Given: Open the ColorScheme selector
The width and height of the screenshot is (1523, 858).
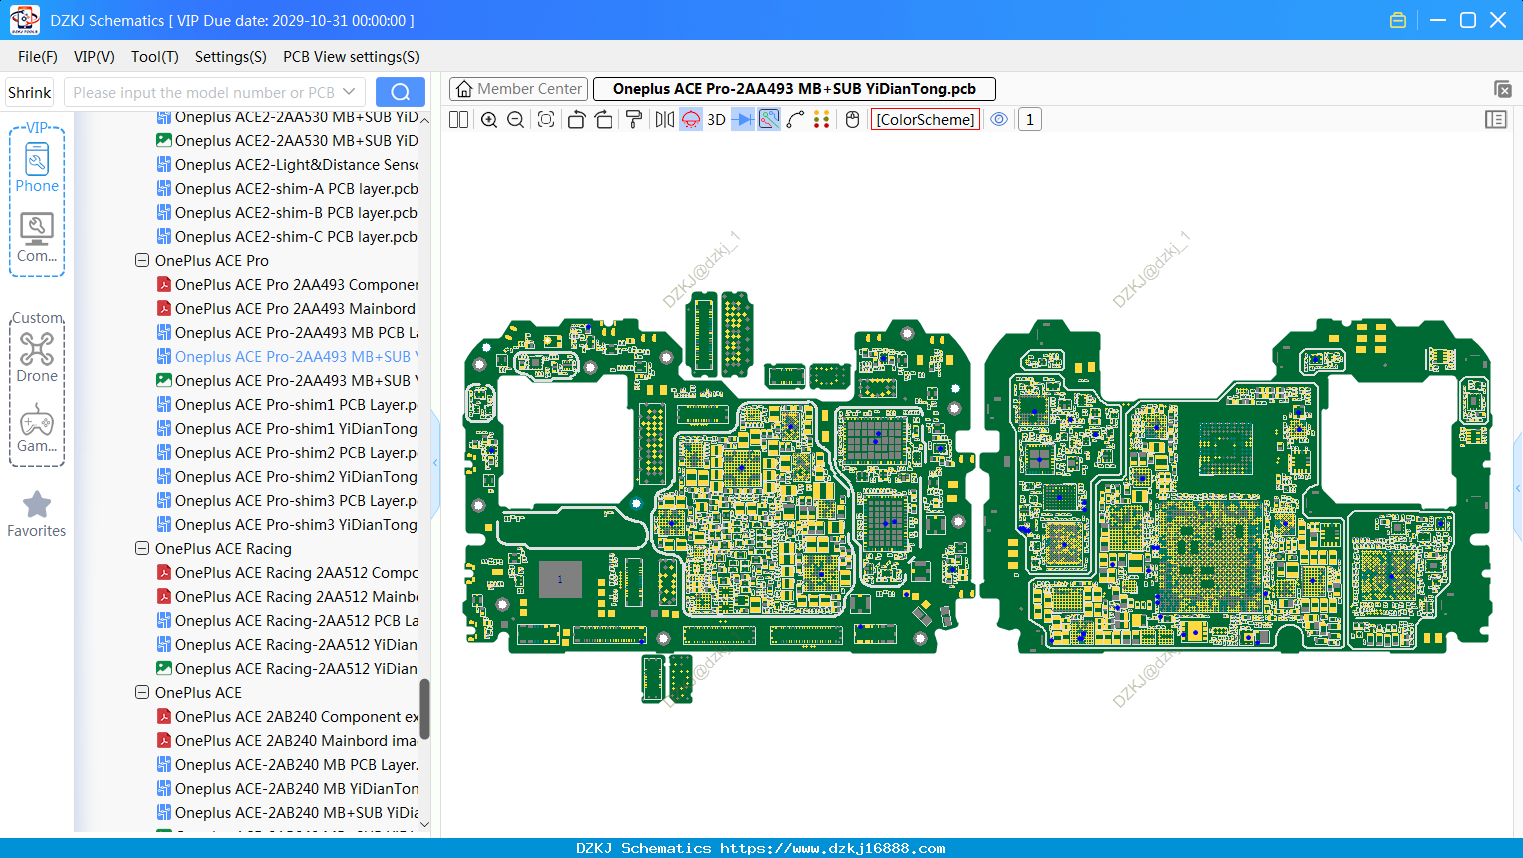Looking at the screenshot, I should 925,120.
